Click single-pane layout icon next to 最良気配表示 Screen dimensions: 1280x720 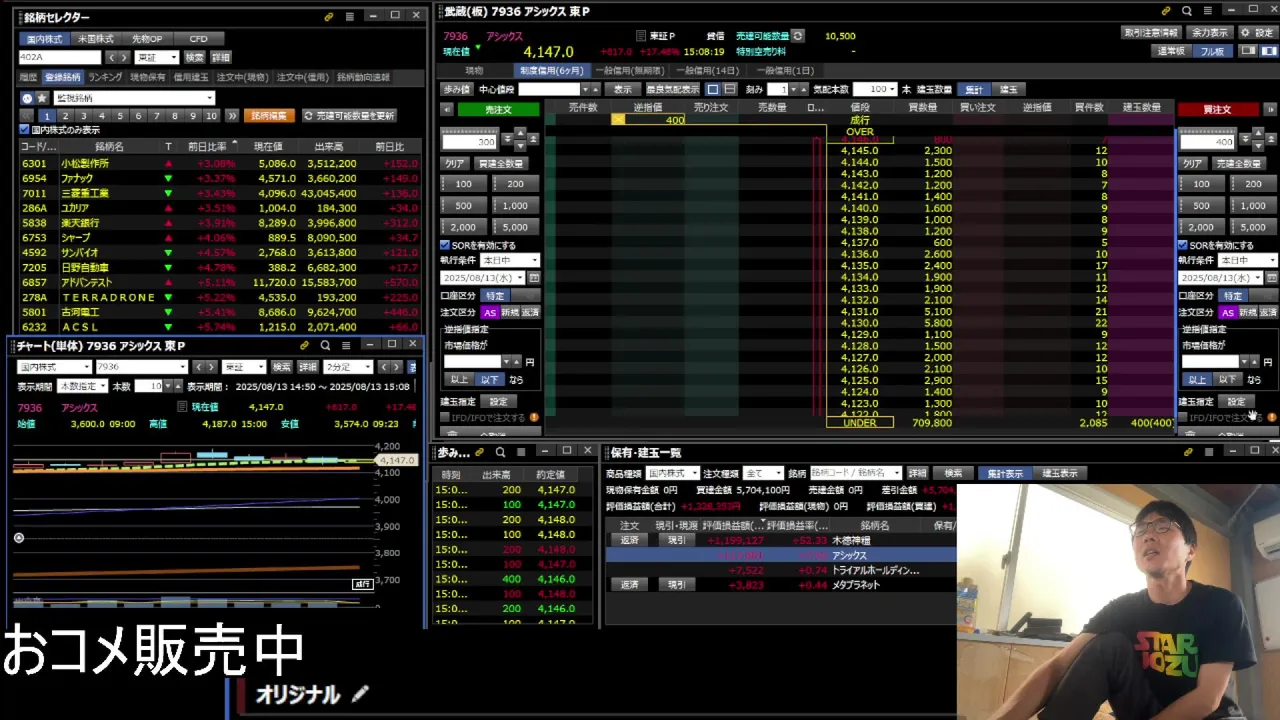tap(713, 89)
